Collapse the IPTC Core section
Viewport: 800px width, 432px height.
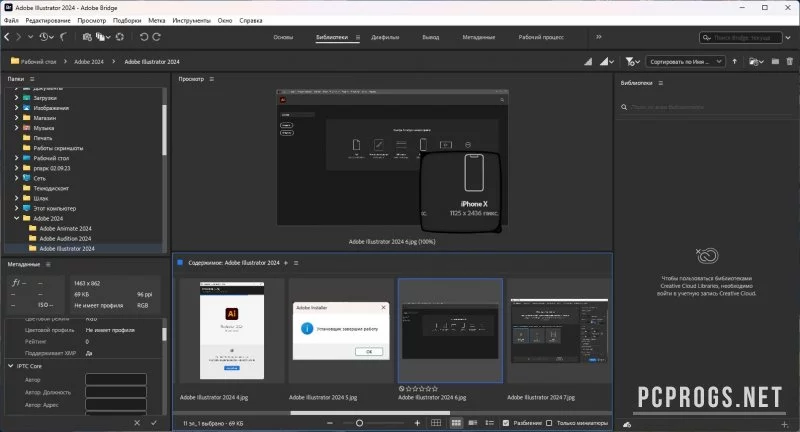click(x=11, y=366)
